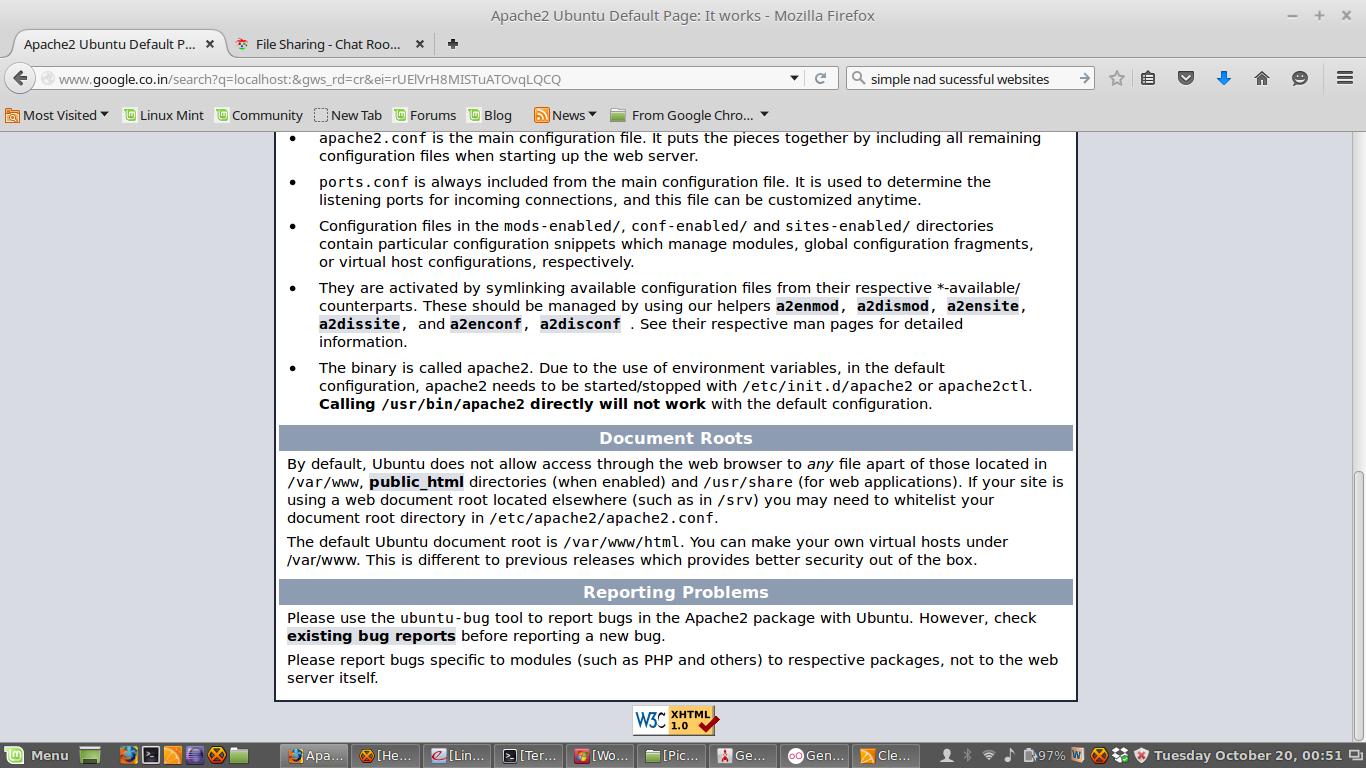
Task: Open the Downloads arrow icon
Action: click(1224, 78)
